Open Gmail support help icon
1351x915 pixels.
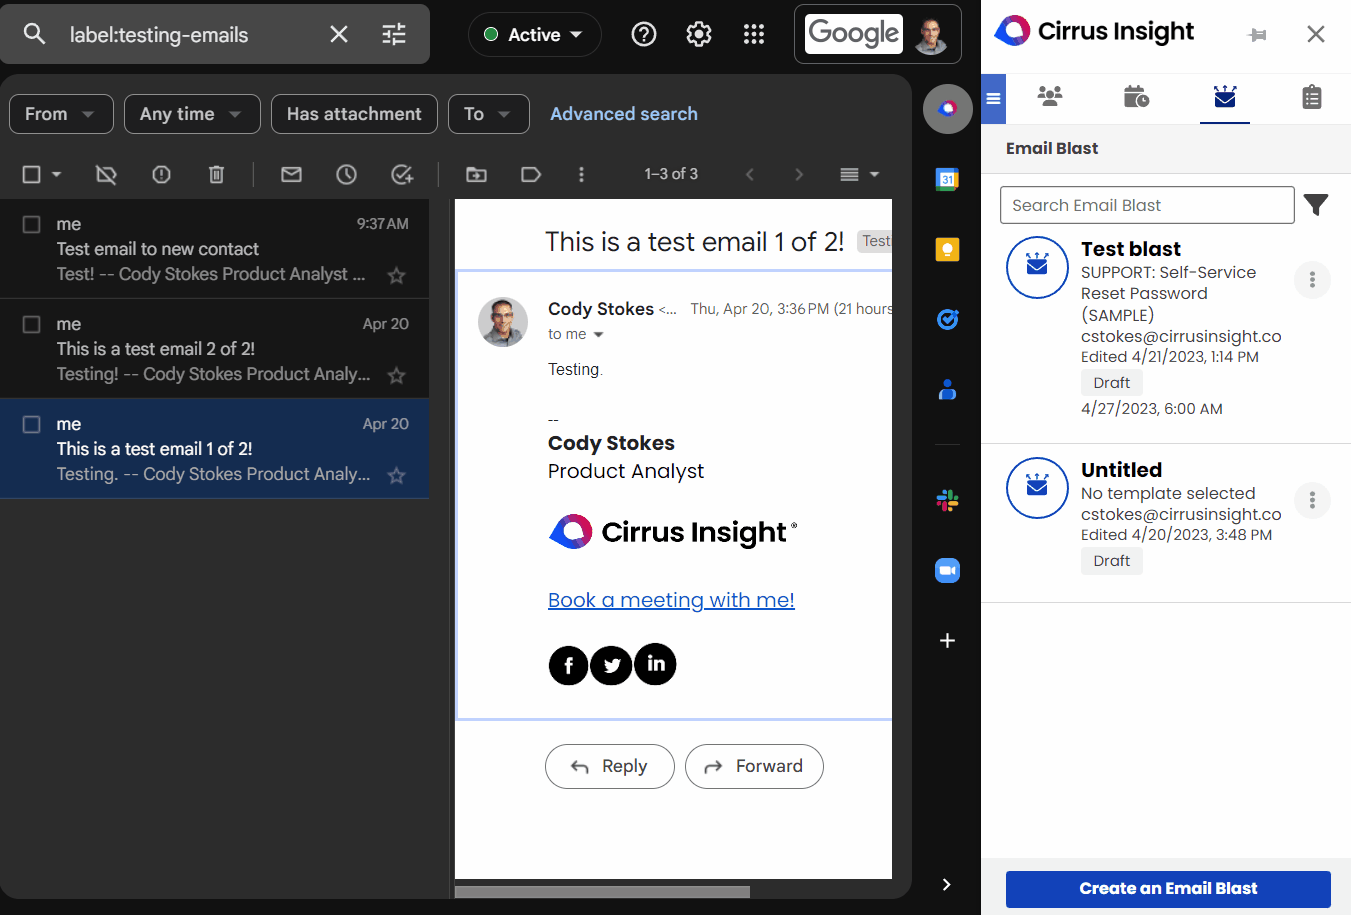pyautogui.click(x=644, y=34)
